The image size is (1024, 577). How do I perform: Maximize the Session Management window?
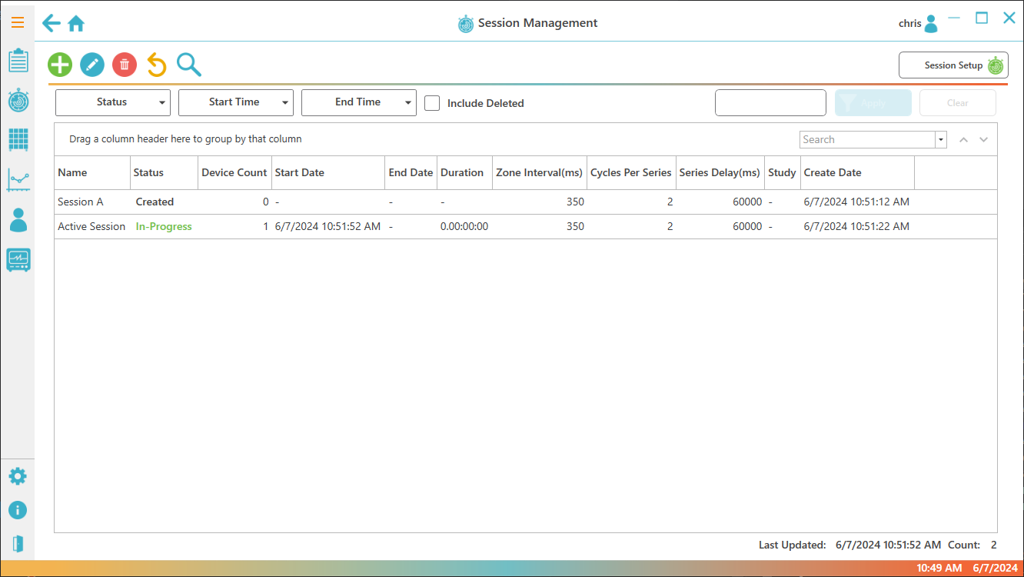pos(982,18)
